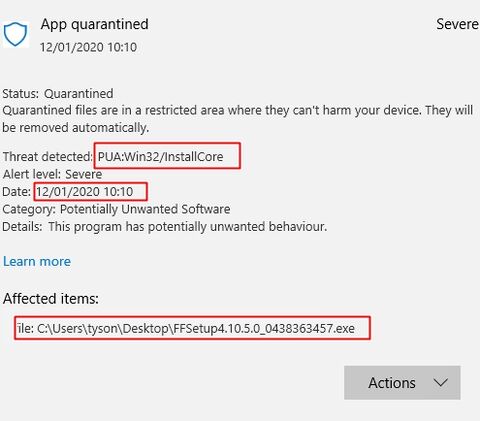Screen dimensions: 480x421
Task: Click the Threat detected label
Action: coord(48,157)
